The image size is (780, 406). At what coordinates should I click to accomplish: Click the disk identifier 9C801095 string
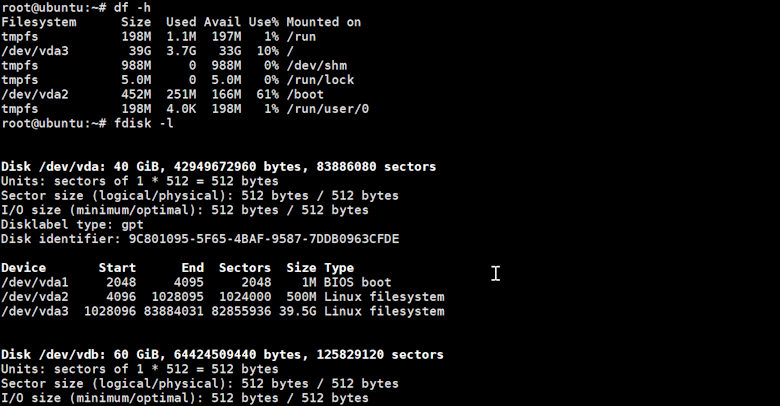pyautogui.click(x=264, y=239)
